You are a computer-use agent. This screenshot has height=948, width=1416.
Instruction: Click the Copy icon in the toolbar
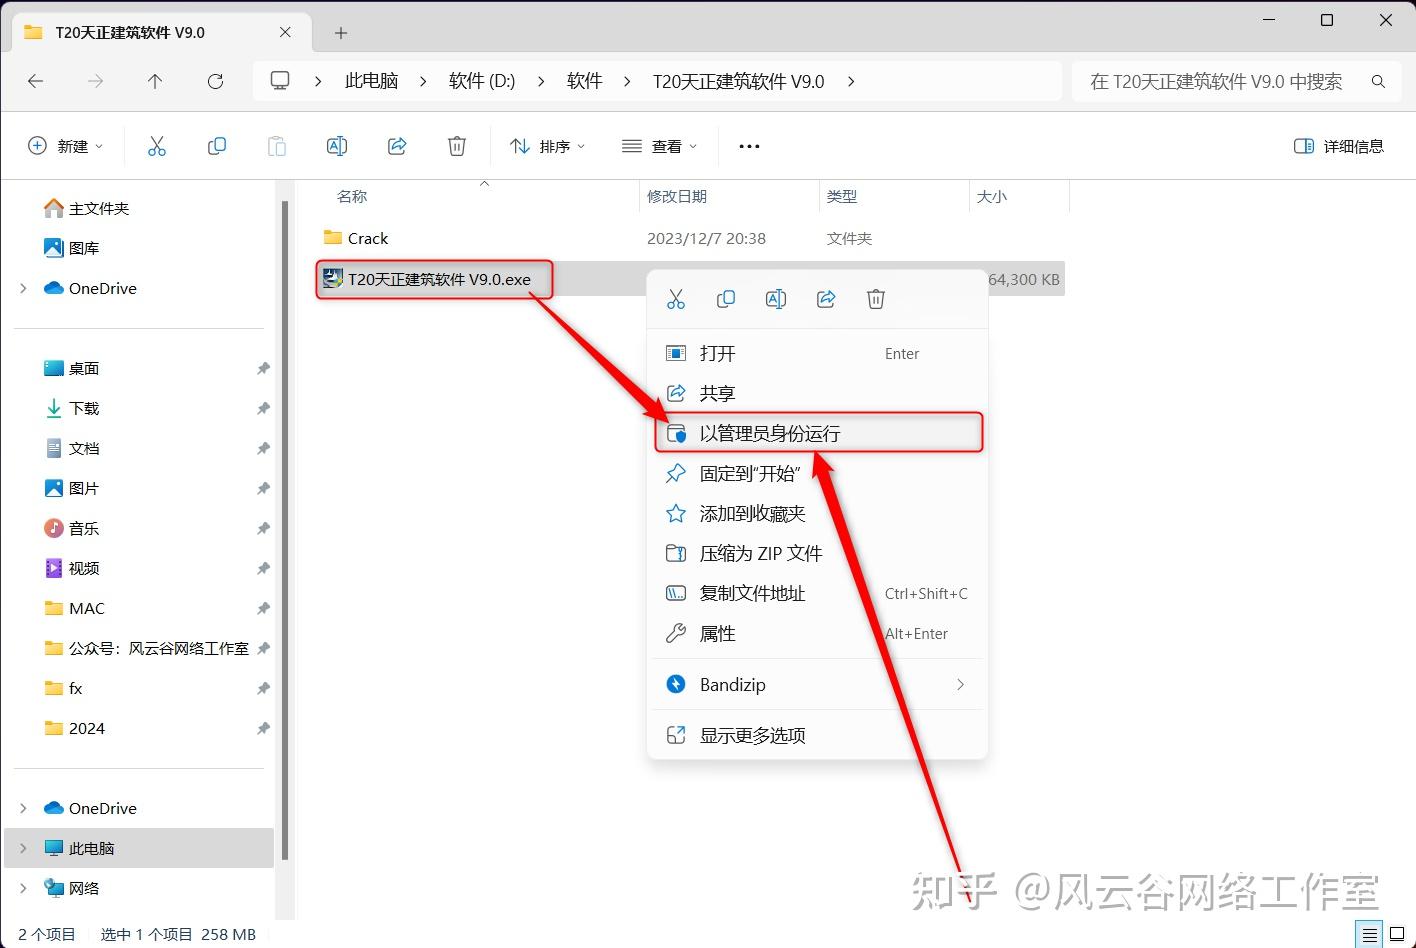pyautogui.click(x=217, y=146)
